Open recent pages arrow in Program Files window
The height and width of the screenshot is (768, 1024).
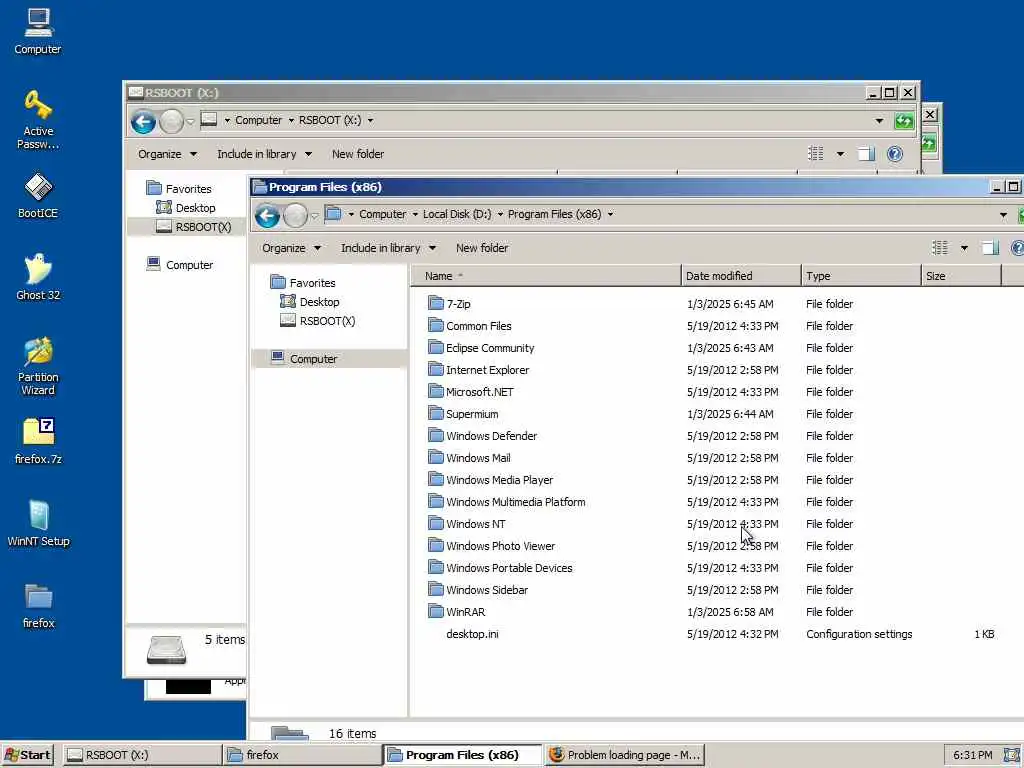click(x=314, y=216)
